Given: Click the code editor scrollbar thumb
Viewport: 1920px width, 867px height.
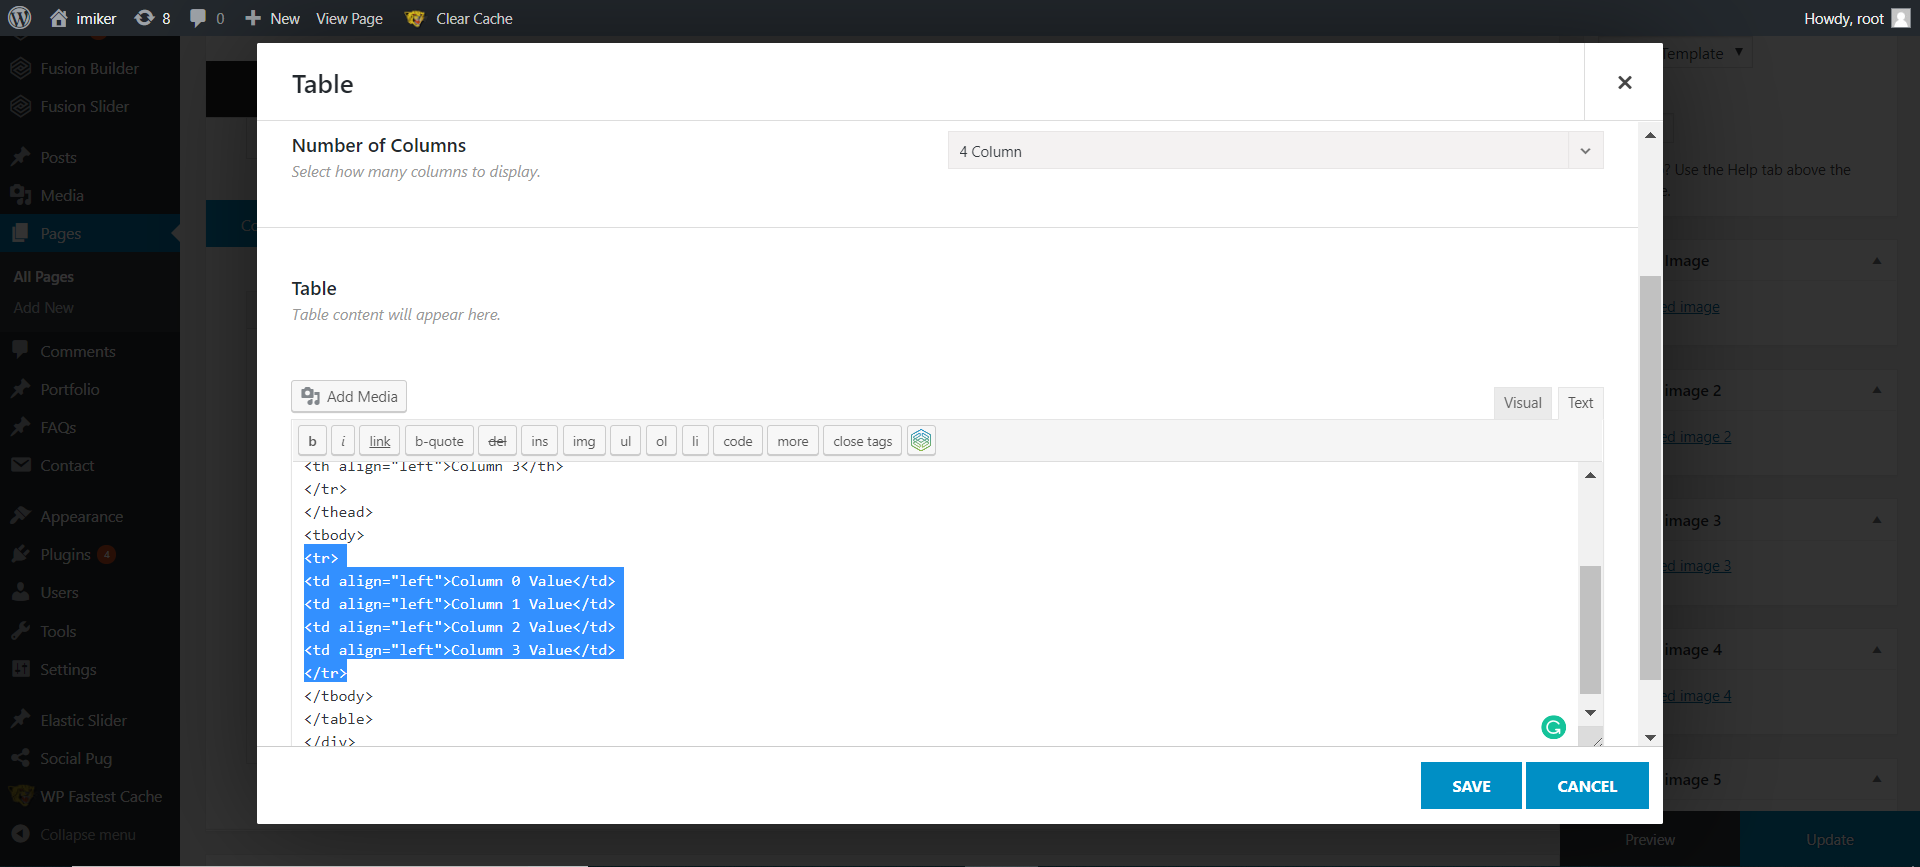Looking at the screenshot, I should pos(1590,629).
